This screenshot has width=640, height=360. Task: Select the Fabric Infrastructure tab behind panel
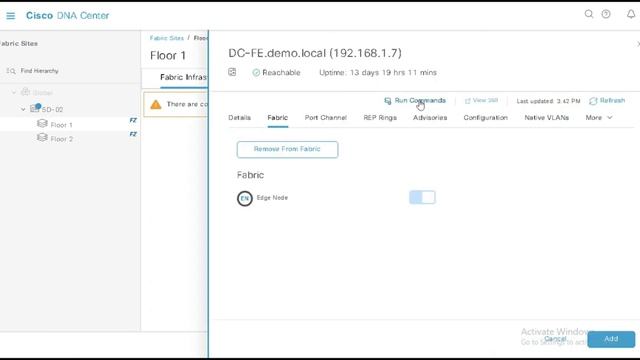[184, 77]
